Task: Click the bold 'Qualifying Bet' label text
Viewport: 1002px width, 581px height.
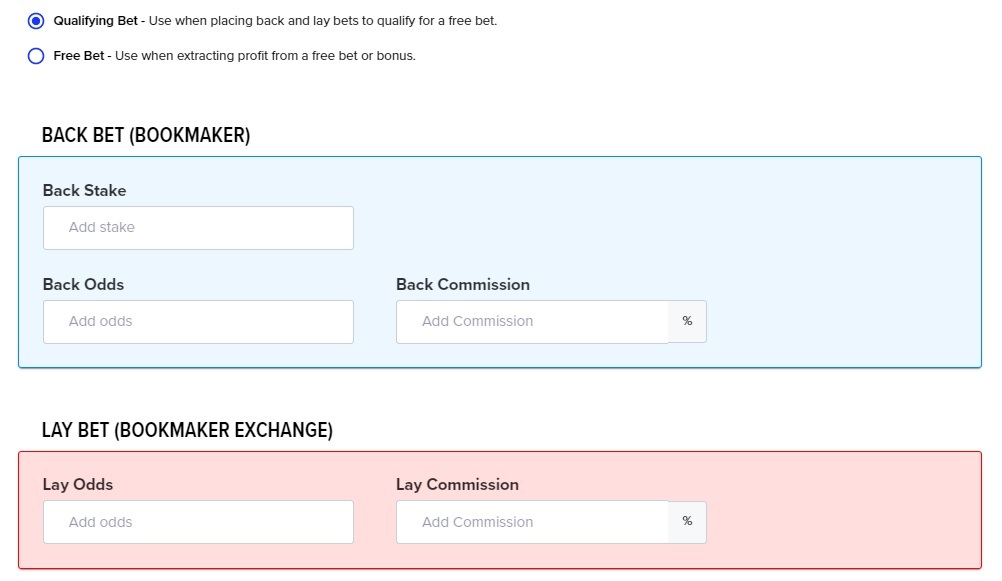Action: pos(95,20)
